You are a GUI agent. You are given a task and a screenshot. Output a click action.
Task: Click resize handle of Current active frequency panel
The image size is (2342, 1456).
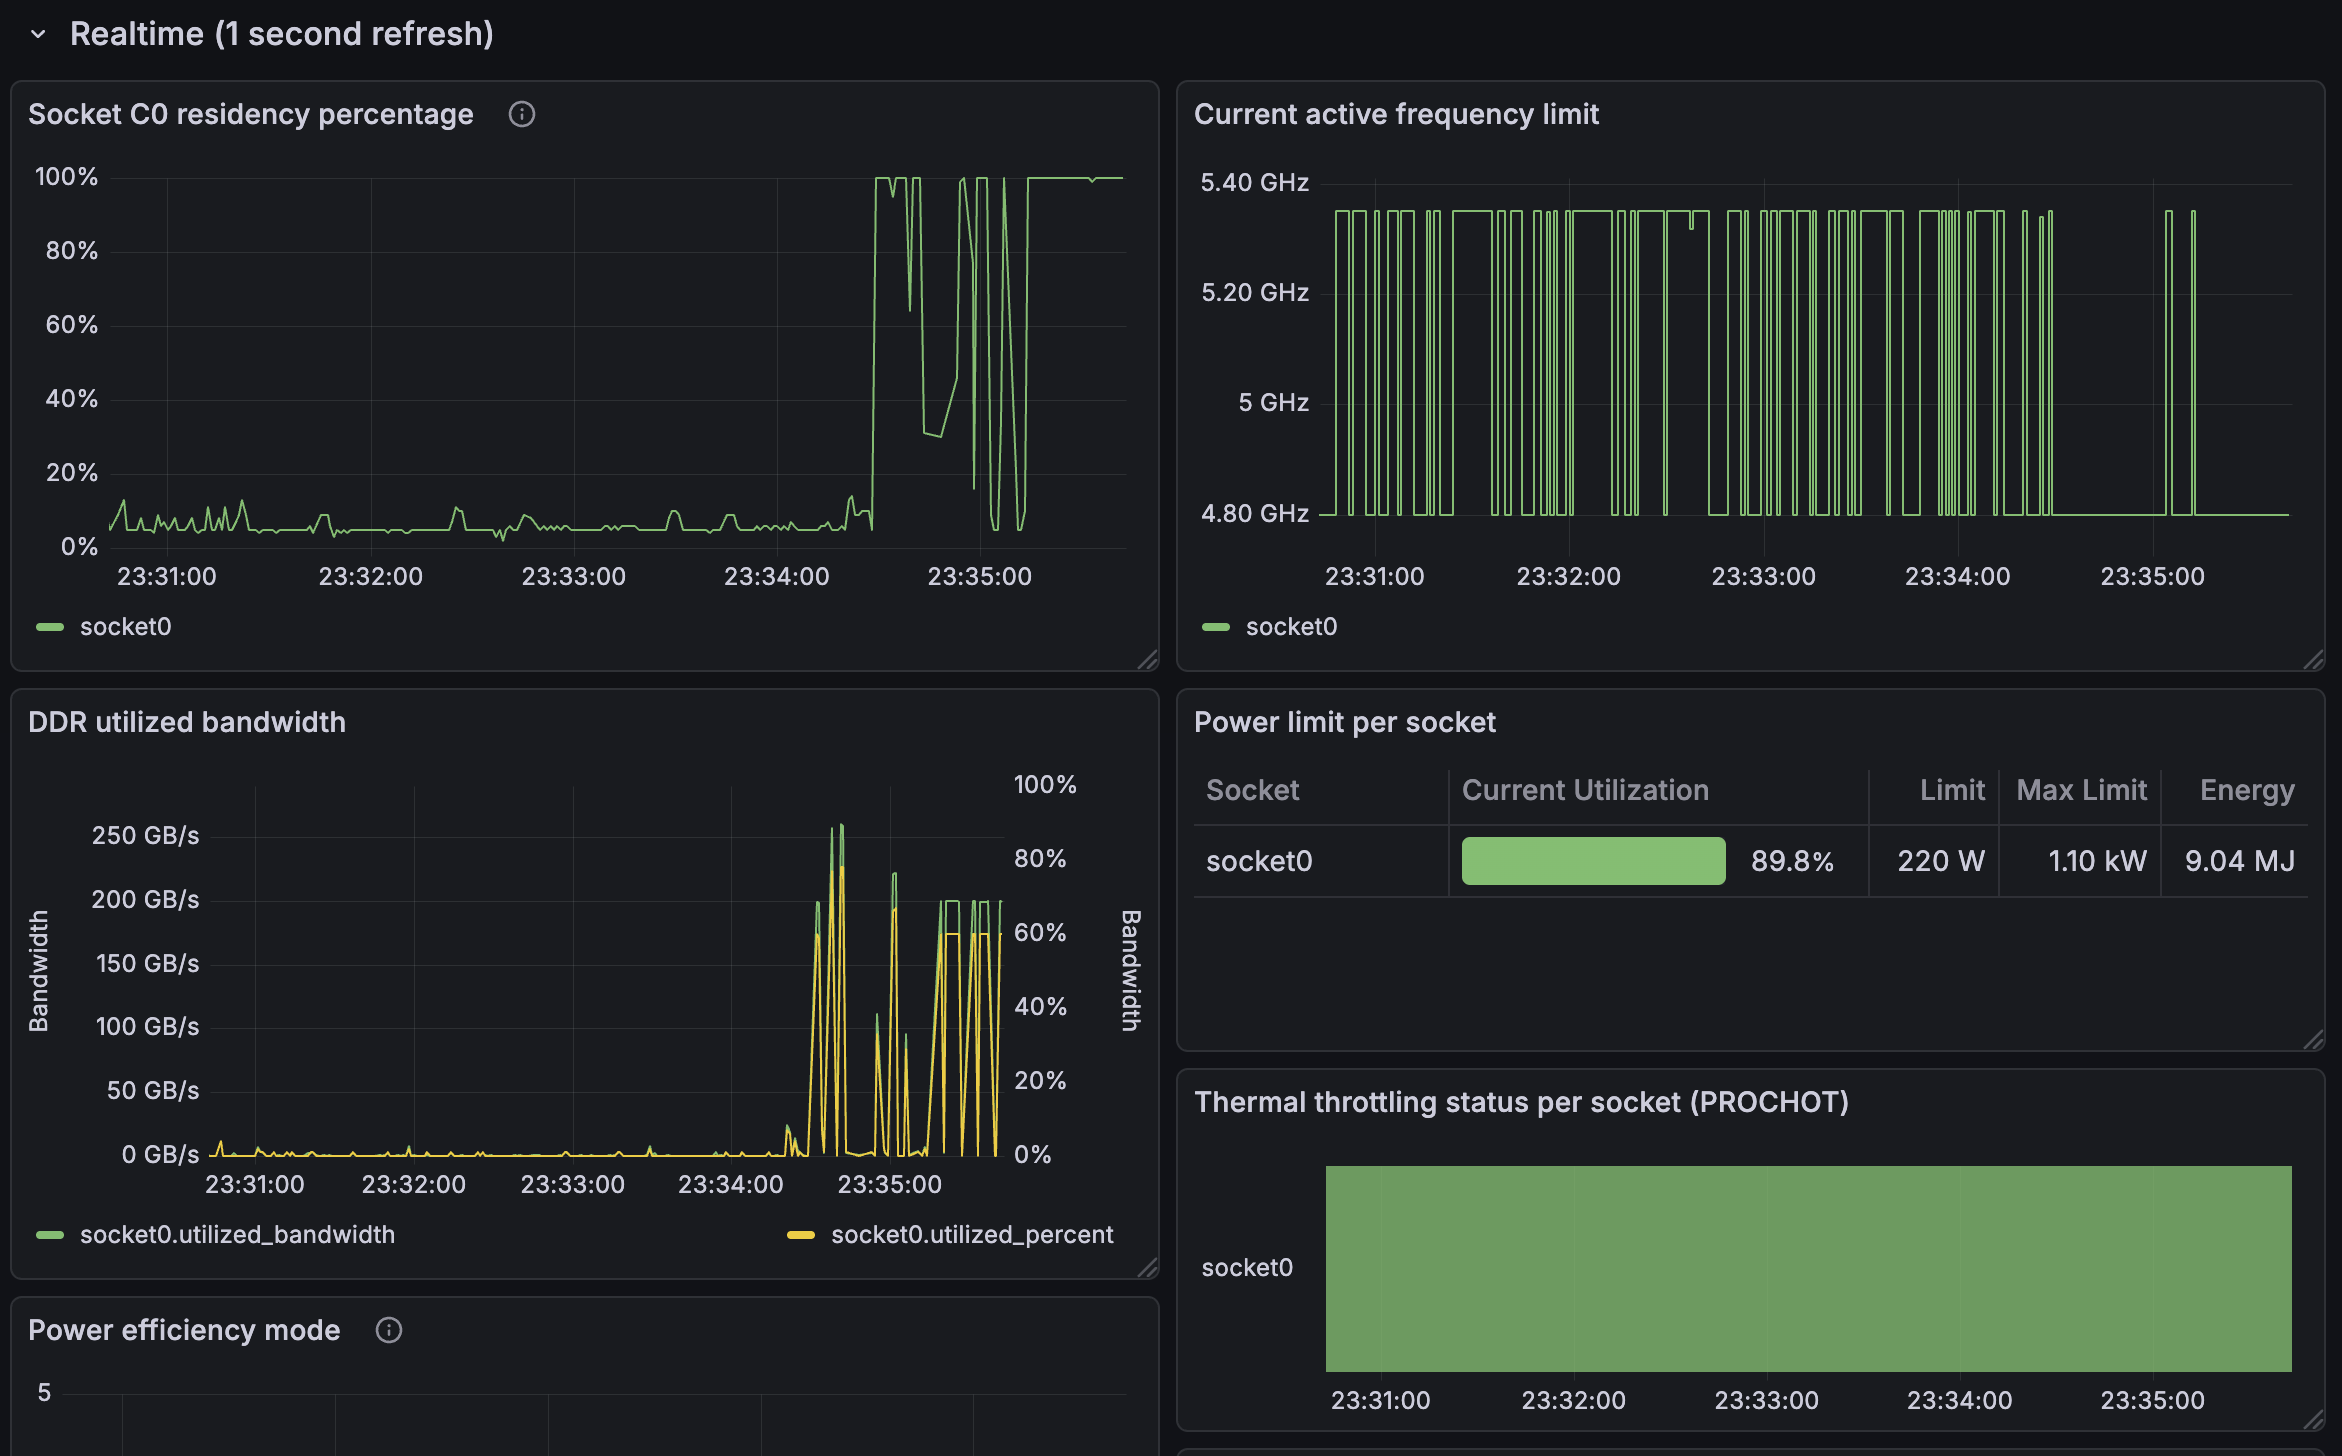(x=2314, y=660)
